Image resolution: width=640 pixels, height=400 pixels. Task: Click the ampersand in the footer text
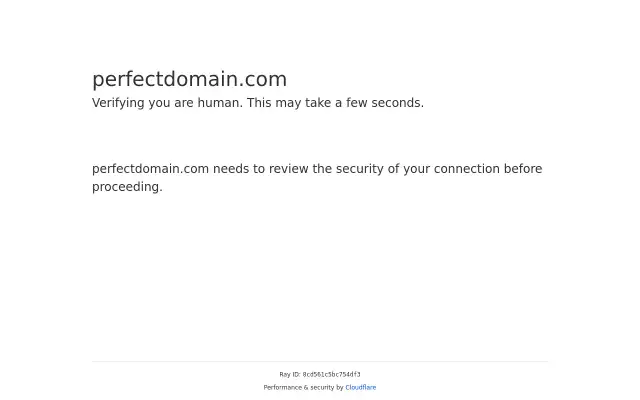[x=306, y=387]
